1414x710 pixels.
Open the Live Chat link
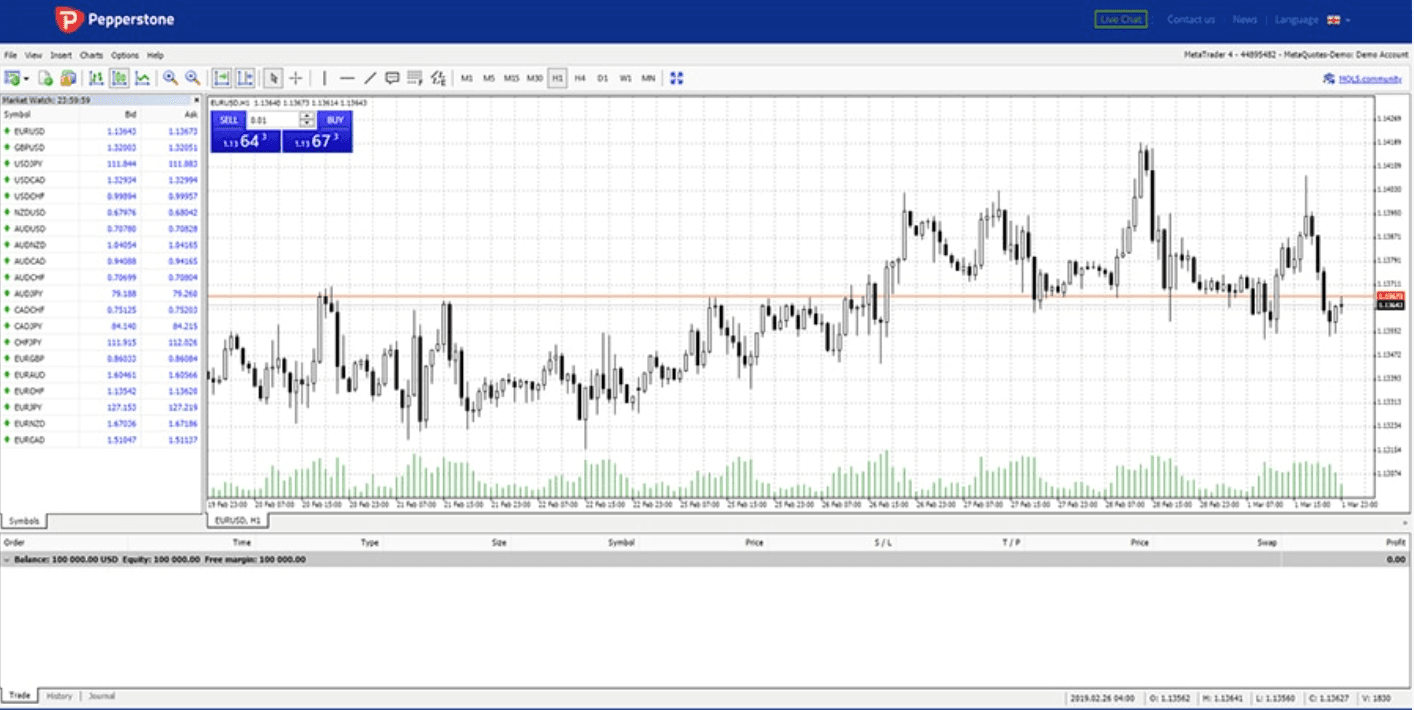1121,20
